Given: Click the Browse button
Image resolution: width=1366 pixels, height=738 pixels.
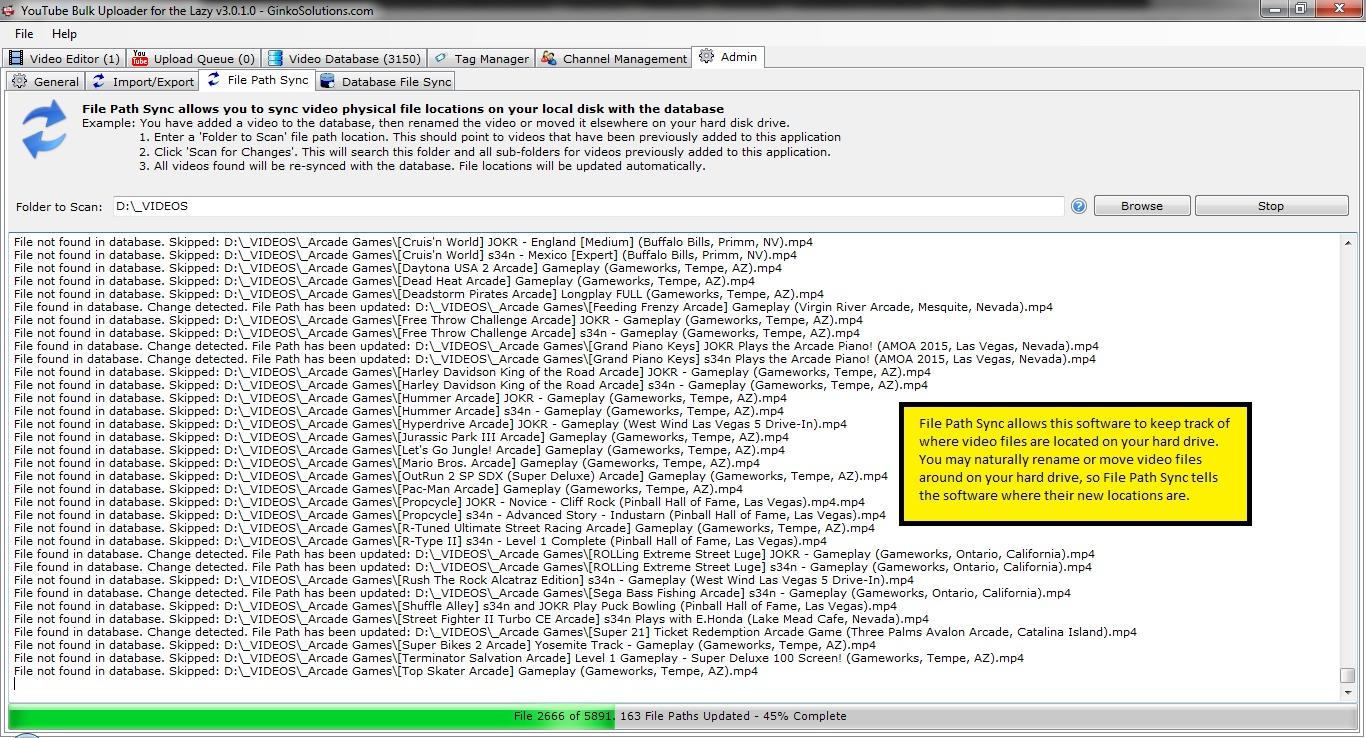Looking at the screenshot, I should pos(1142,206).
